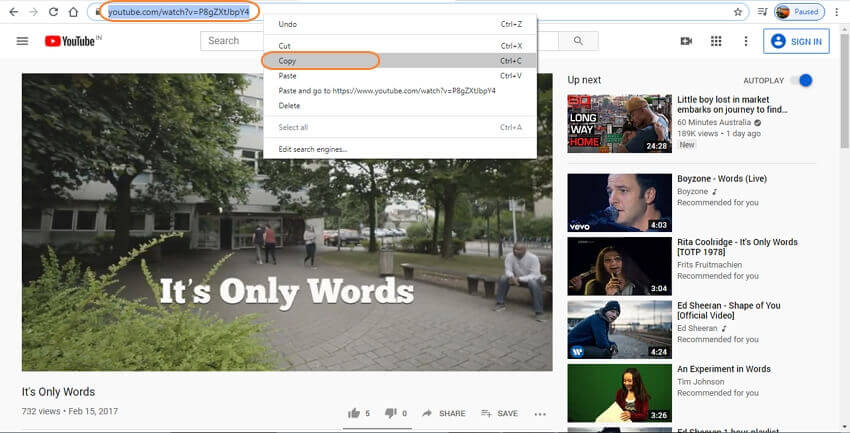Image resolution: width=850 pixels, height=433 pixels.
Task: Select Edit search engines menu entry
Action: click(313, 149)
